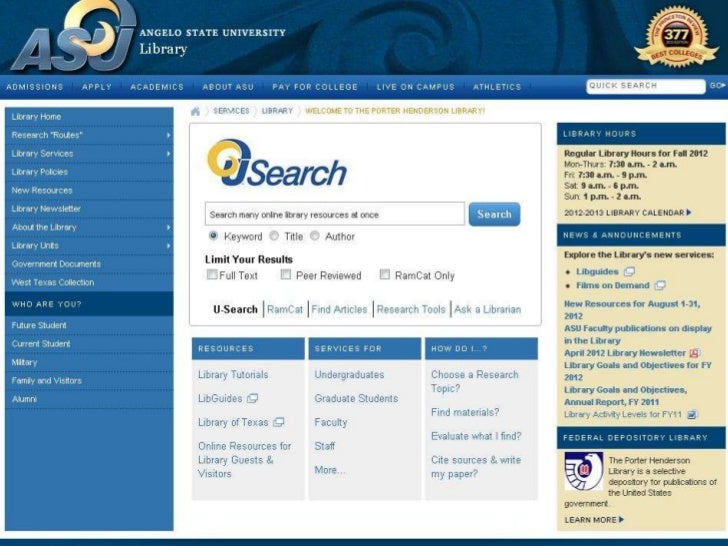Click external link icon next to Libguides news item
The height and width of the screenshot is (546, 728).
pyautogui.click(x=629, y=272)
